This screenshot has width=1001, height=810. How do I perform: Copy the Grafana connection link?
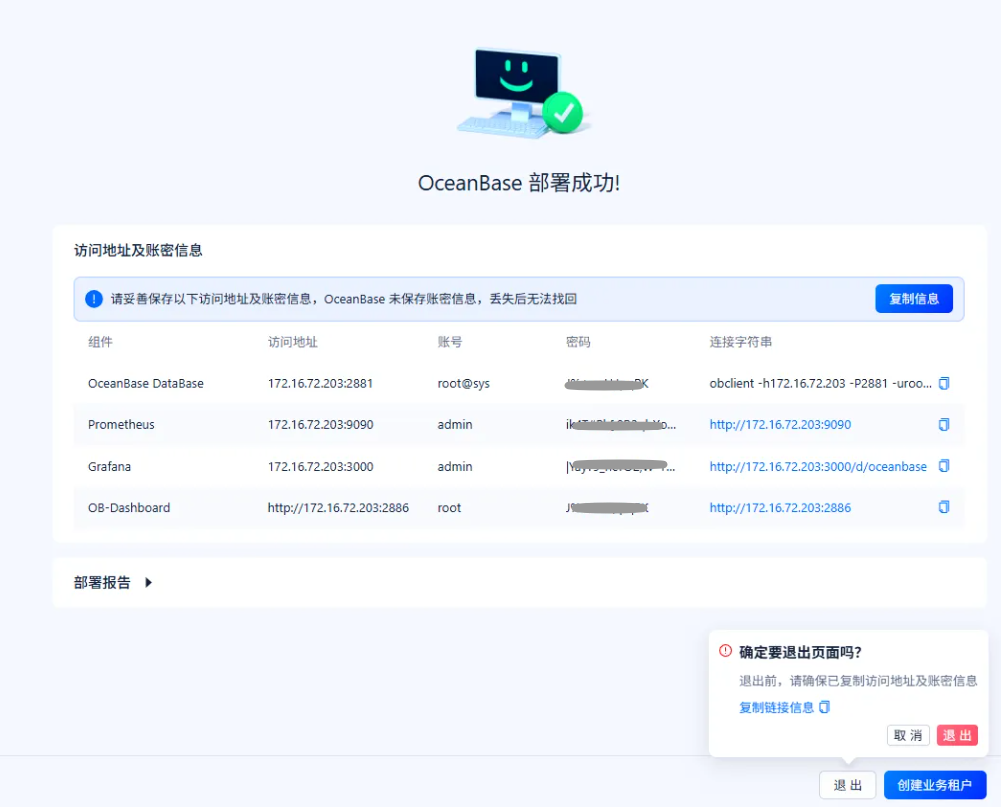944,466
